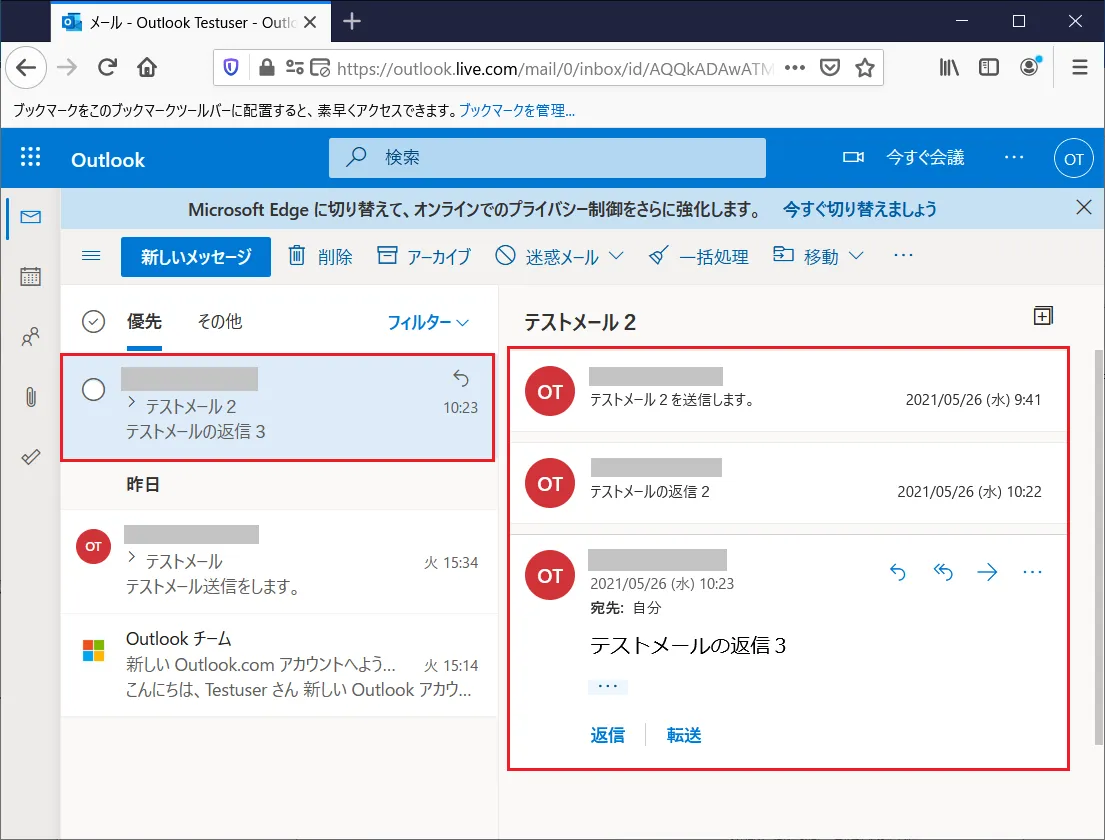1105x840 pixels.
Task: Open the フィルター filter dropdown
Action: [x=428, y=323]
